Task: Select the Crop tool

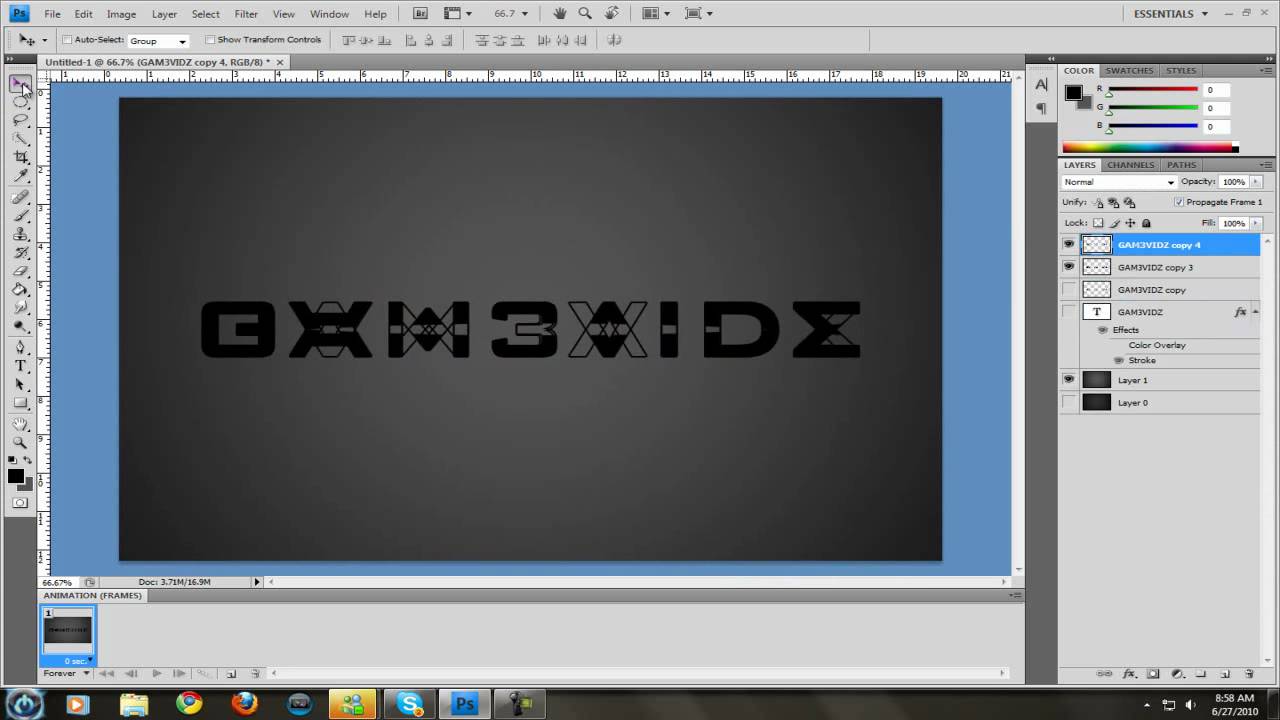Action: point(20,157)
